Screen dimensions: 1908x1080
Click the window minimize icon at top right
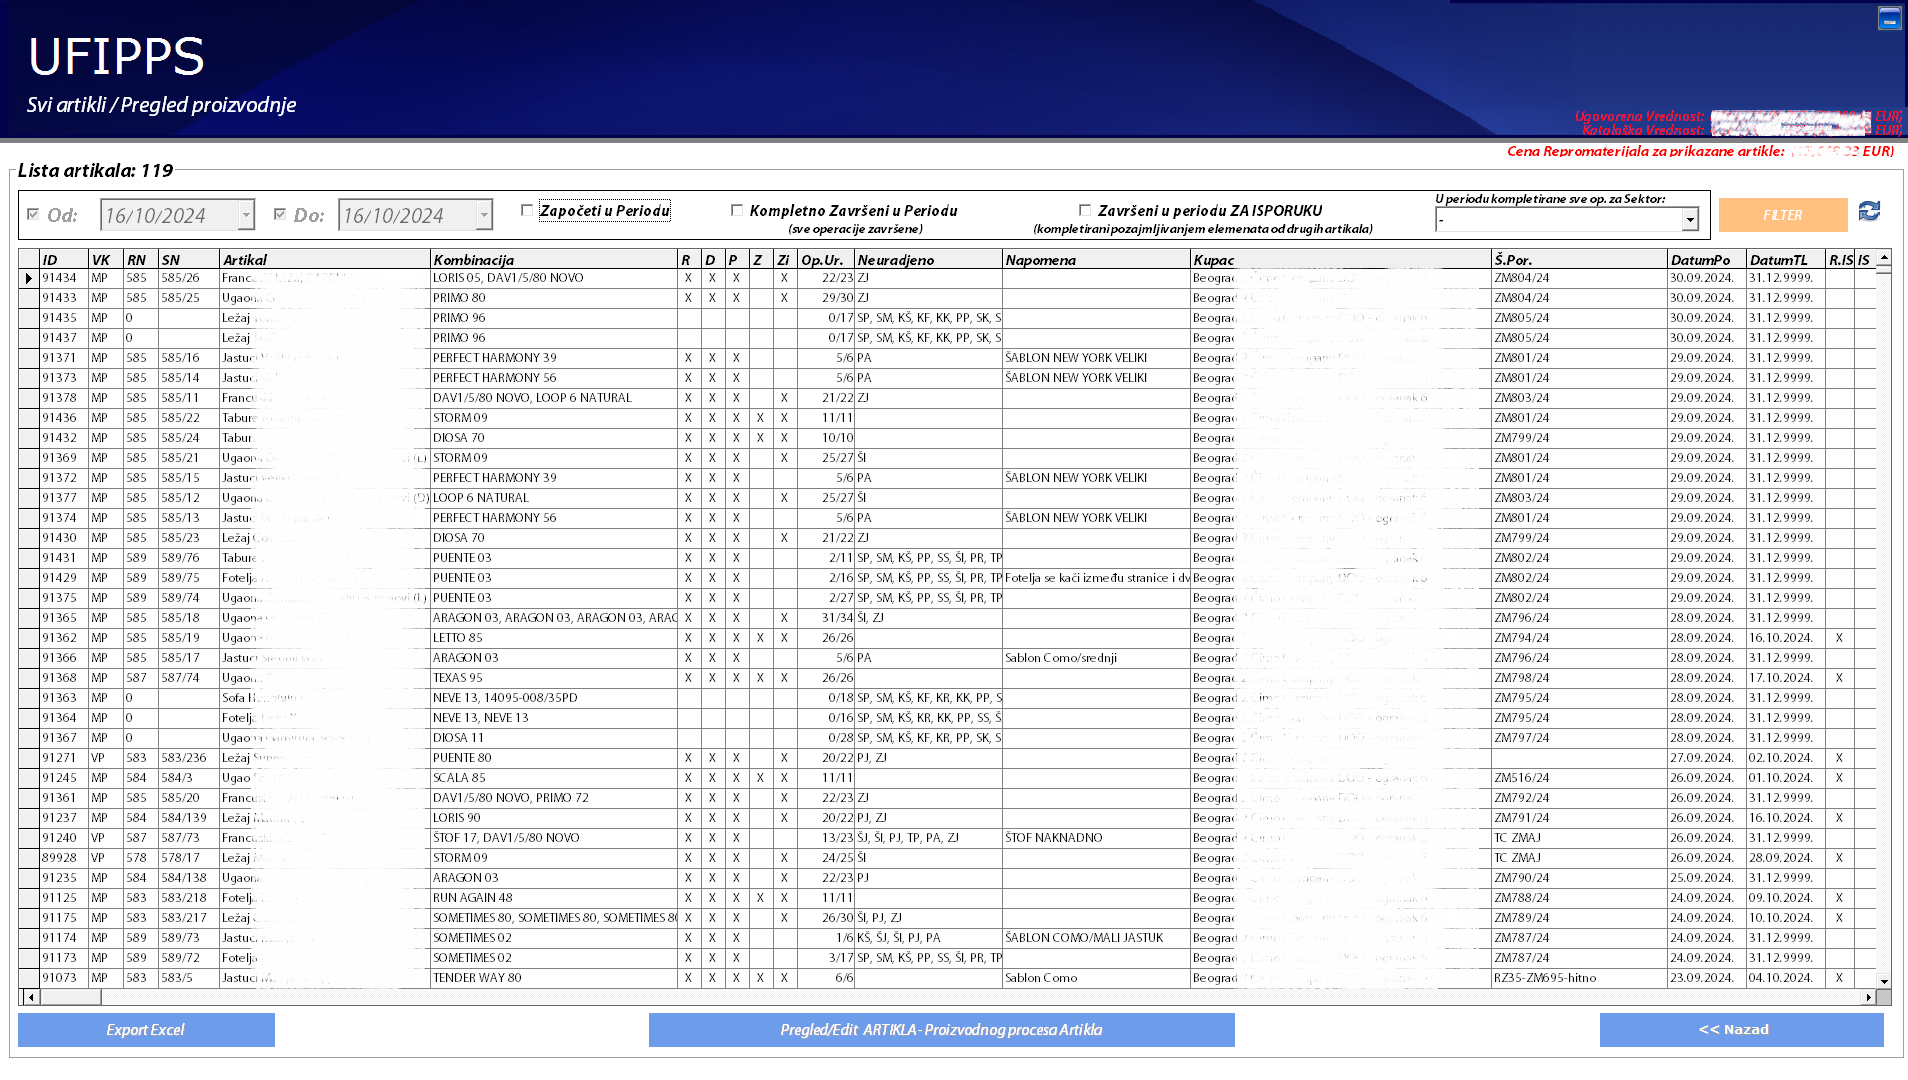coord(1889,19)
